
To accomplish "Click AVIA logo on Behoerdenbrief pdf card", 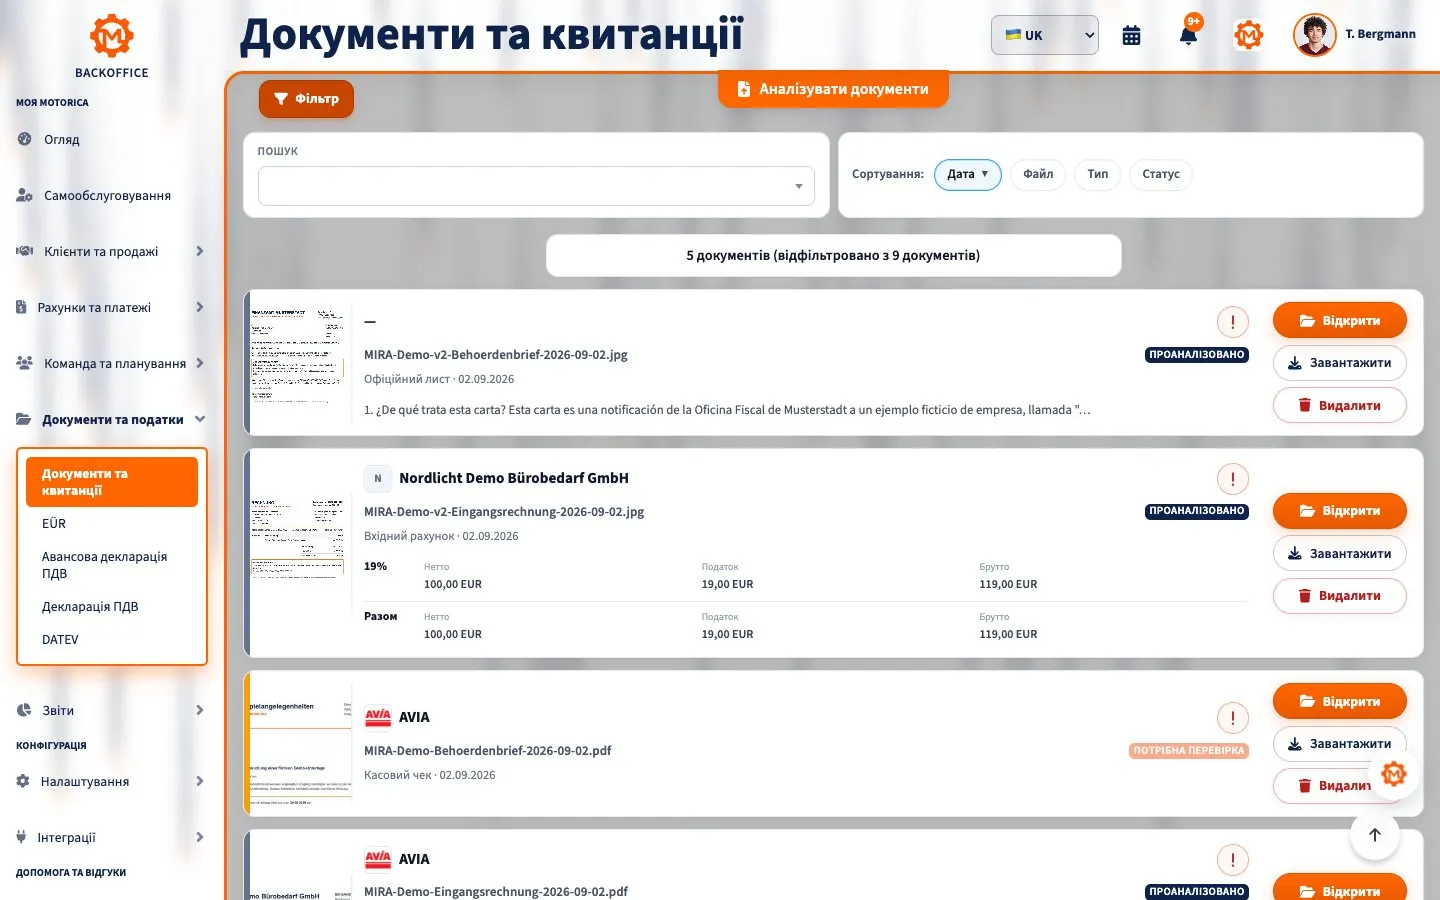I will (x=378, y=717).
